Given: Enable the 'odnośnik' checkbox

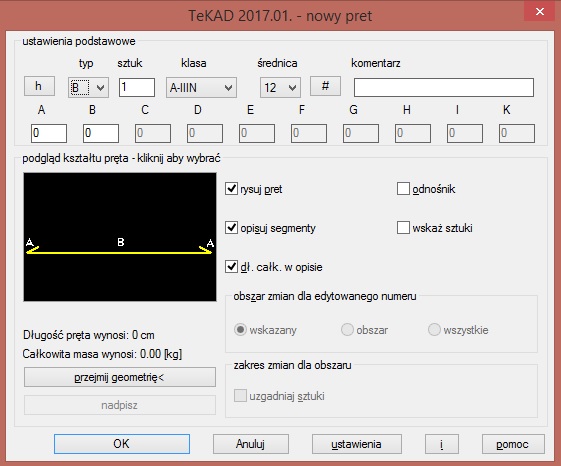Looking at the screenshot, I should [x=403, y=189].
